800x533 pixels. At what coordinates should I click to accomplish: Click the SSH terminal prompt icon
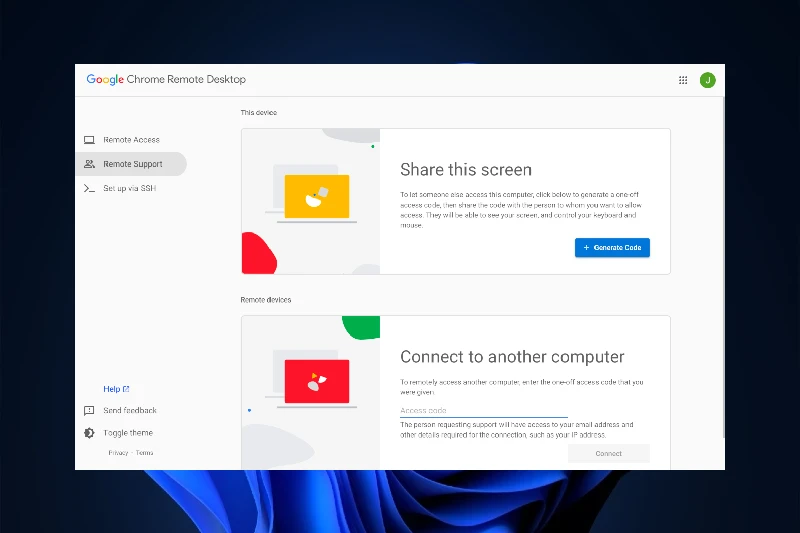tap(89, 188)
